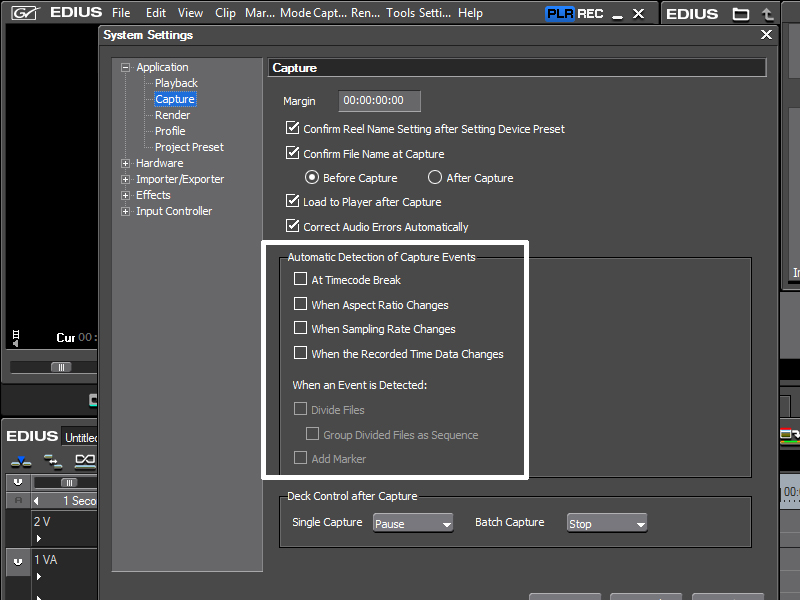Screen dimensions: 800x600
Task: Select Render in settings tree
Action: point(172,115)
